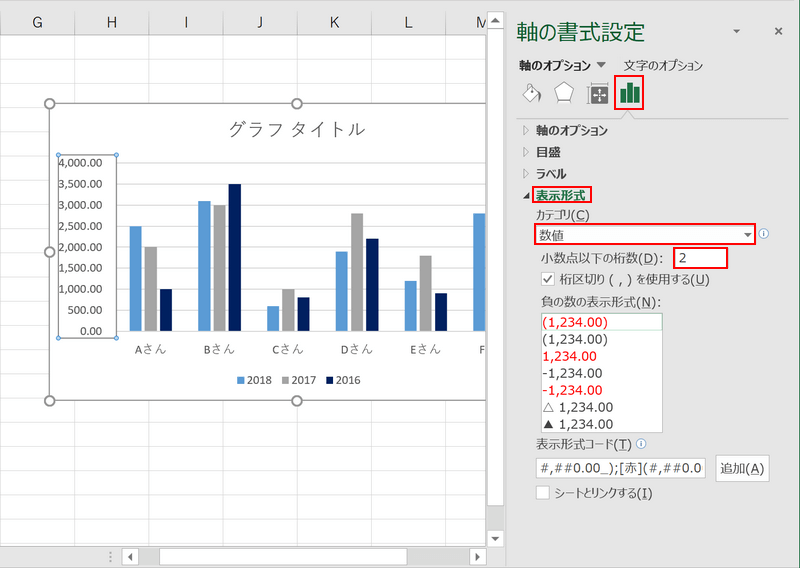The width and height of the screenshot is (800, 568).
Task: Enable the シートとリンクする checkbox
Action: (x=543, y=492)
